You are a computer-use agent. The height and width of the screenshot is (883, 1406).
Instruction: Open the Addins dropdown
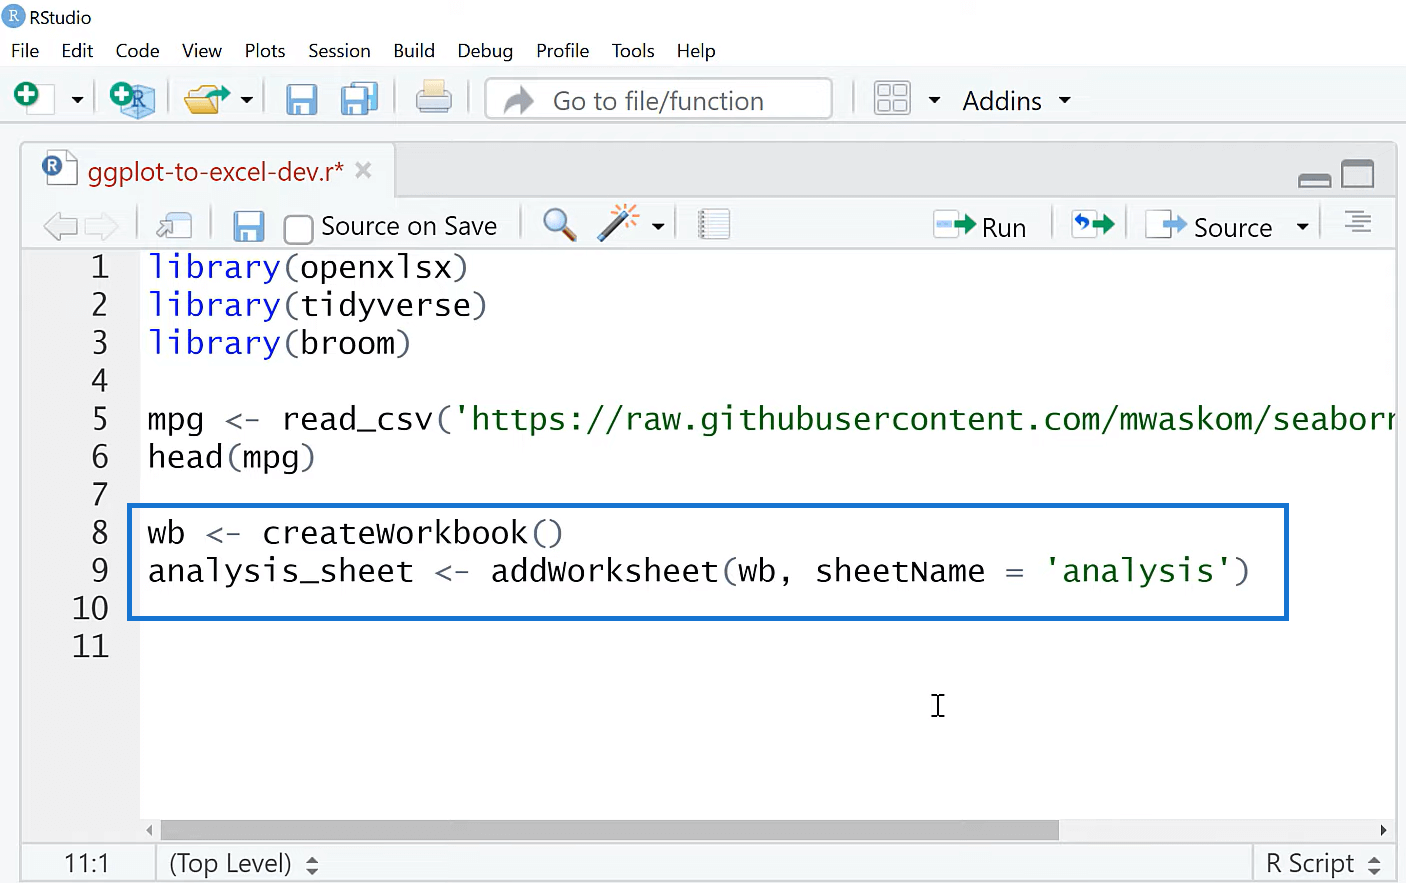pos(1016,100)
